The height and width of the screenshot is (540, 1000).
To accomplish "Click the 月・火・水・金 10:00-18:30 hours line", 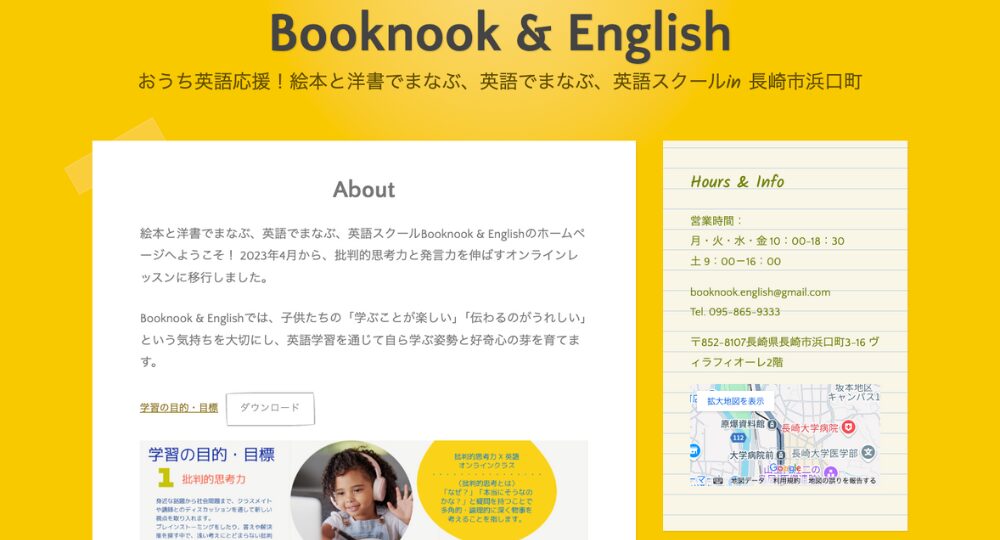I will coord(767,241).
